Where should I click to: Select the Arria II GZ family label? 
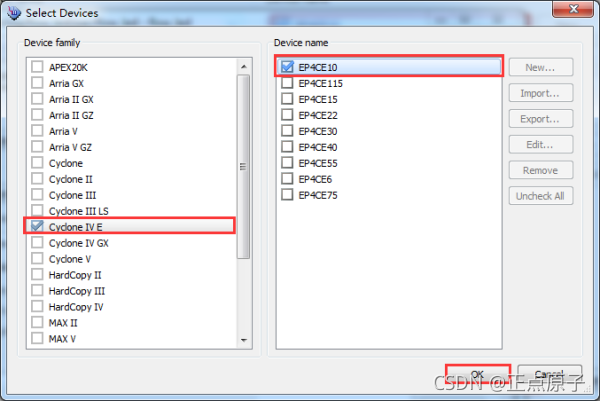coord(71,115)
